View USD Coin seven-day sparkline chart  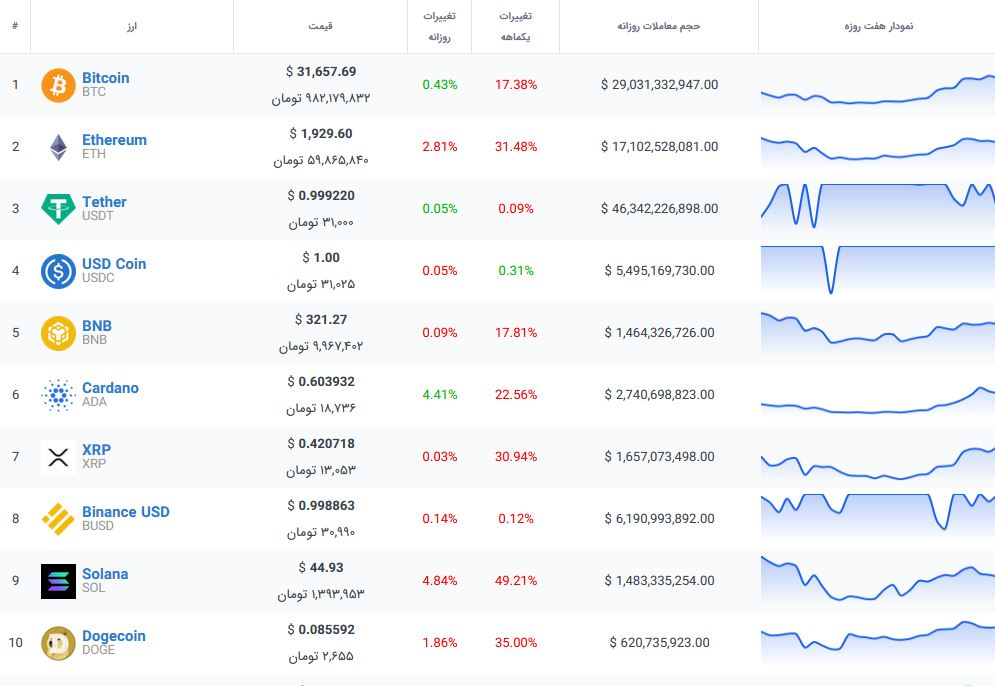click(878, 270)
